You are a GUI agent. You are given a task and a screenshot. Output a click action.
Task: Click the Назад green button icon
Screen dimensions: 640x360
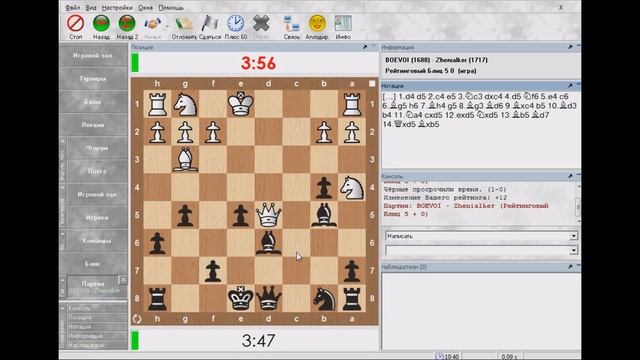(x=101, y=23)
